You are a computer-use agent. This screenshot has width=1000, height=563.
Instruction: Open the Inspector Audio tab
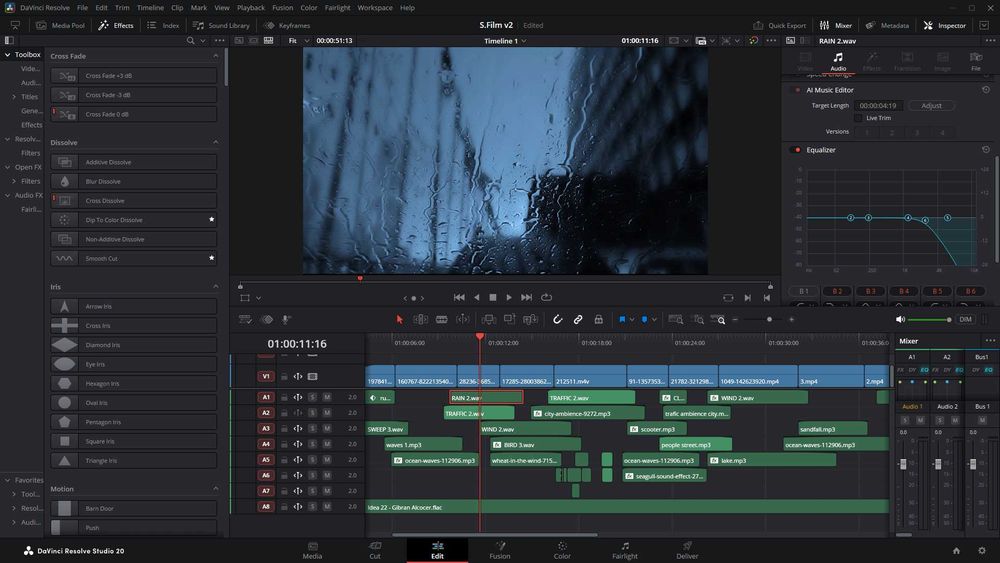pos(838,62)
